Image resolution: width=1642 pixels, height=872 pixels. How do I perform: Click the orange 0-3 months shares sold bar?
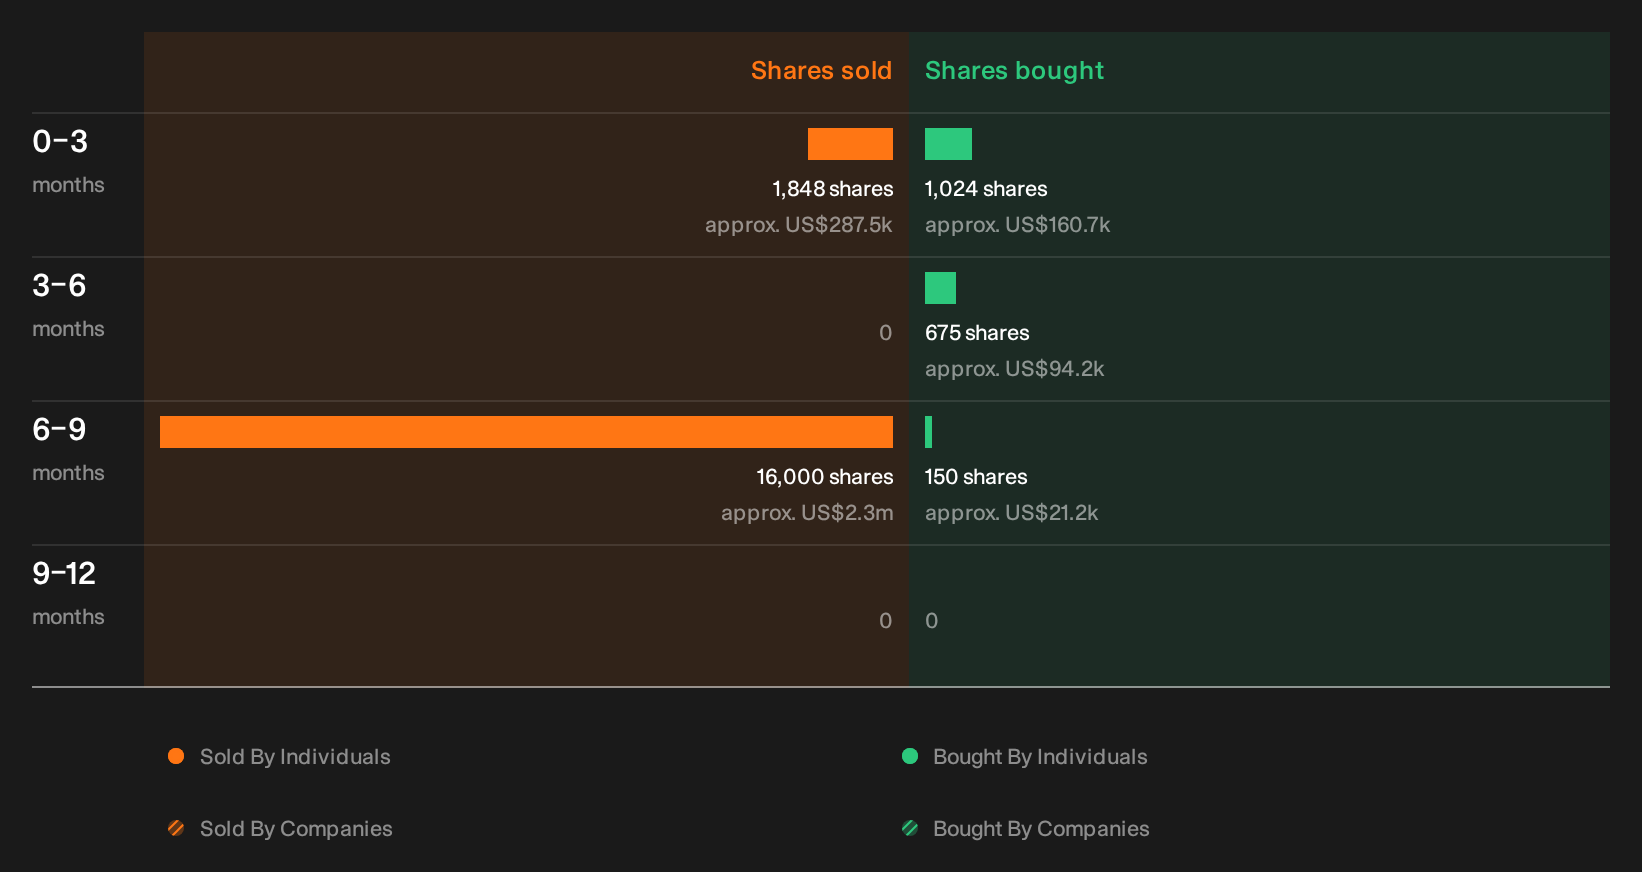click(x=850, y=144)
